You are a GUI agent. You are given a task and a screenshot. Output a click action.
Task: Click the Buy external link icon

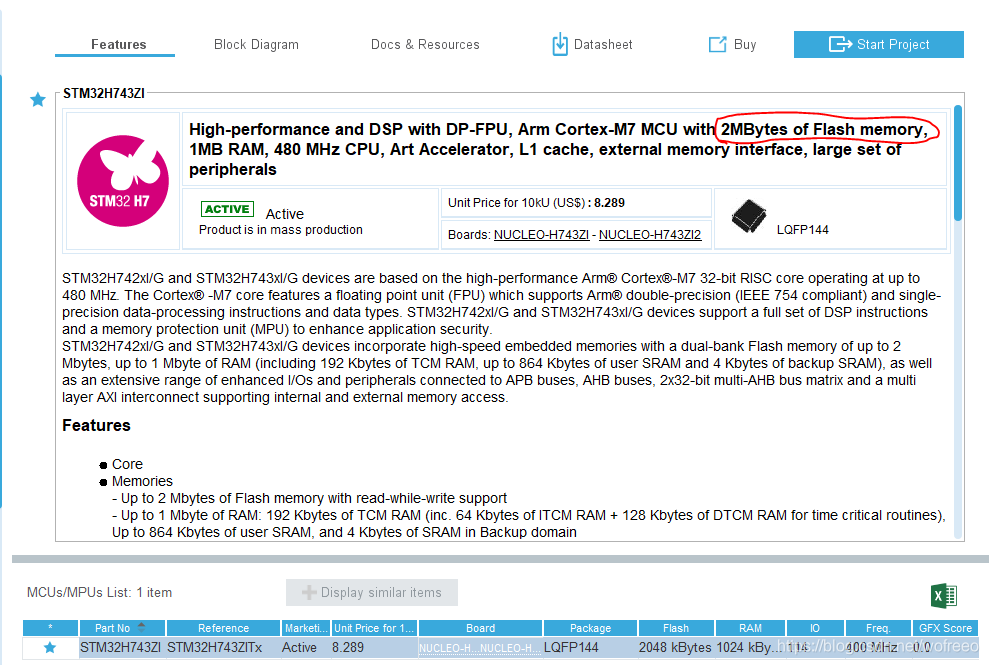pyautogui.click(x=717, y=44)
